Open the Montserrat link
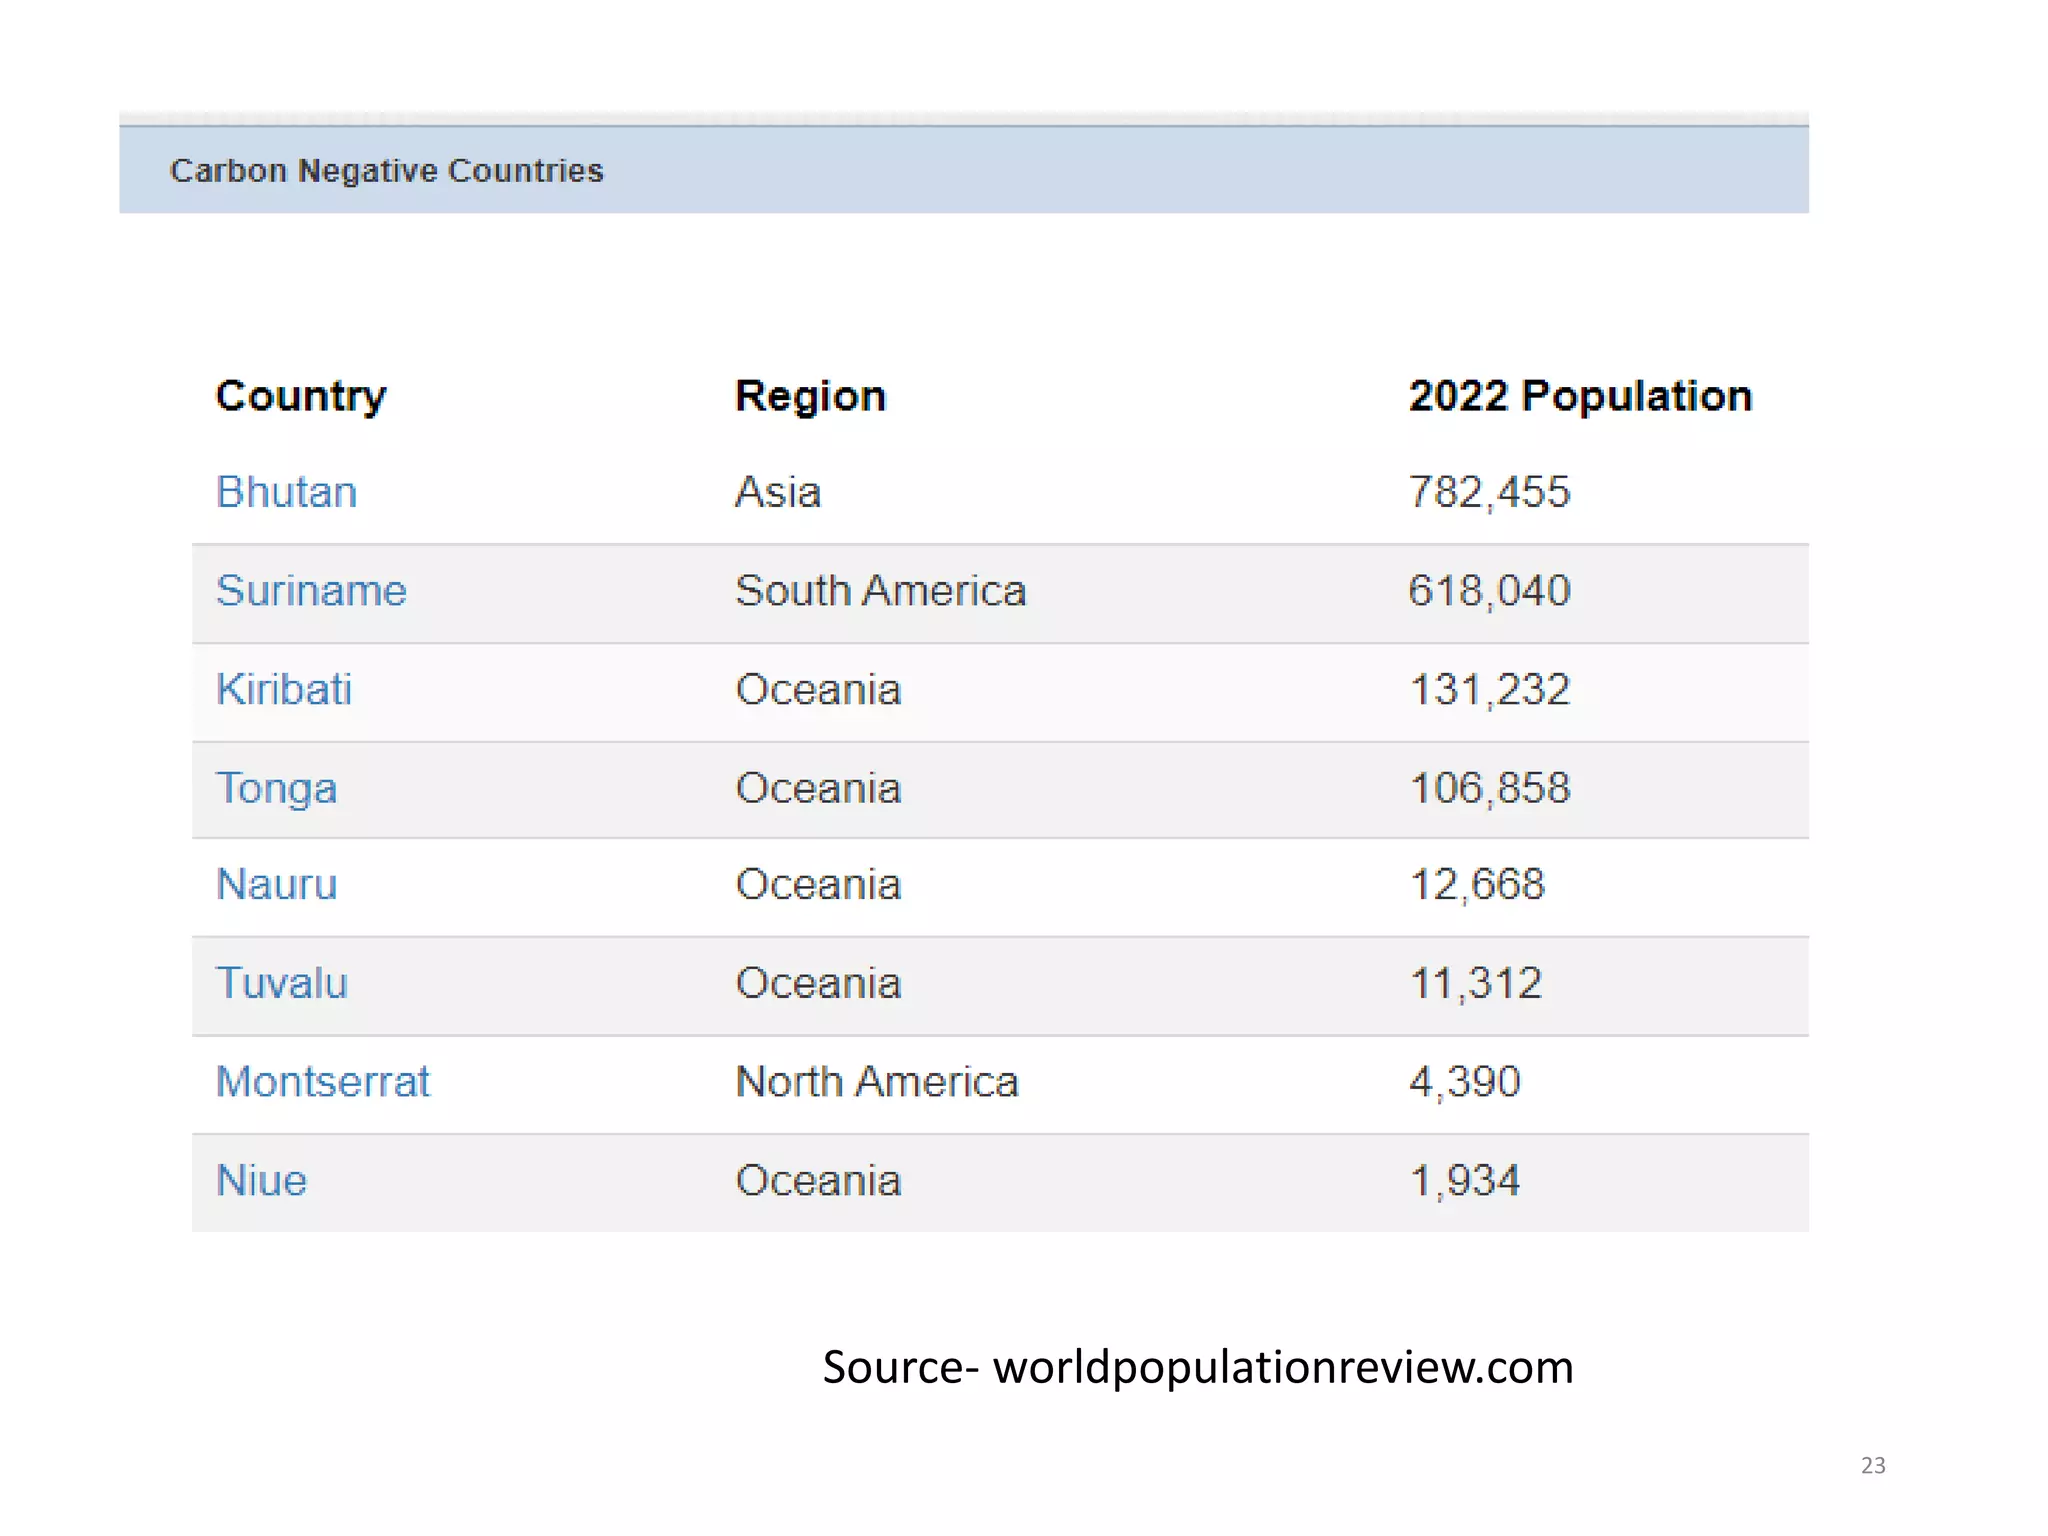This screenshot has width=2048, height=1536. tap(323, 1082)
